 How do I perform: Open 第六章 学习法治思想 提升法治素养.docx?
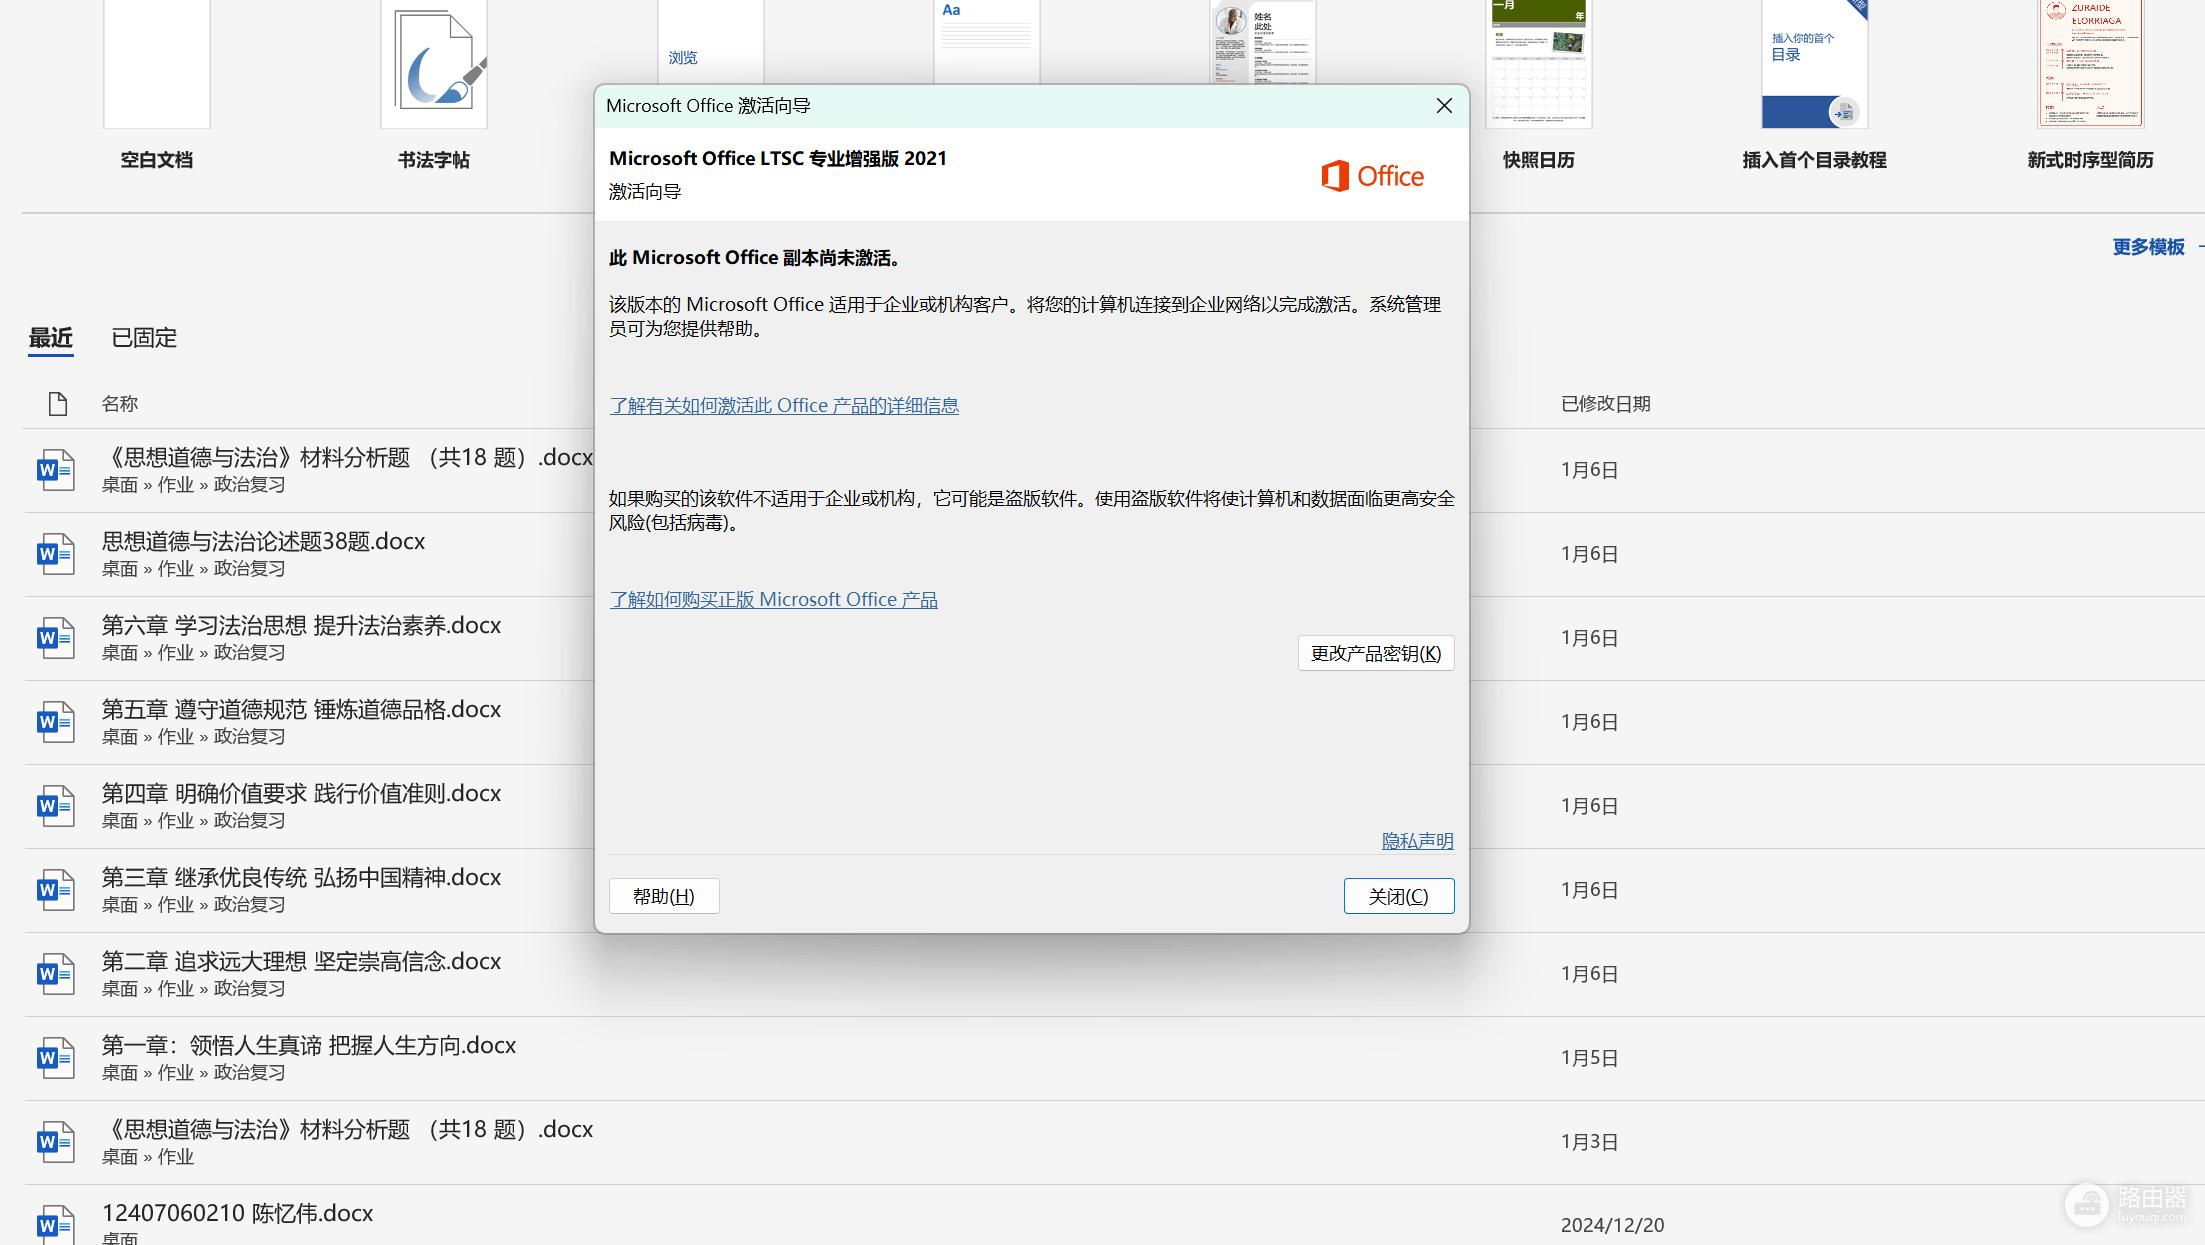tap(301, 625)
